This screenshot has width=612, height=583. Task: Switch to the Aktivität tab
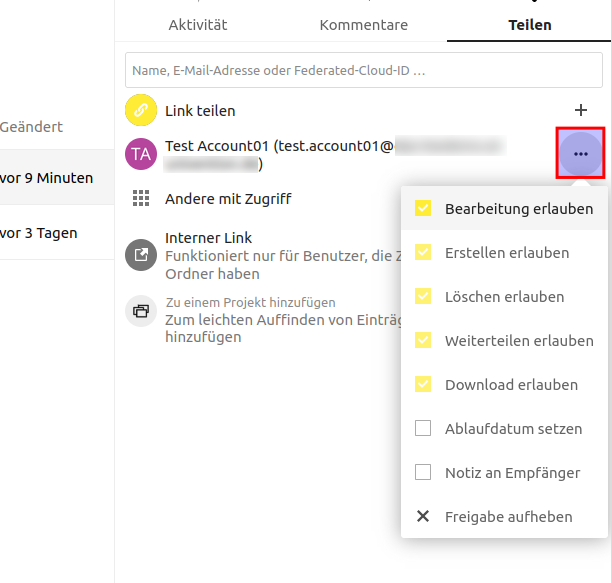pos(198,25)
